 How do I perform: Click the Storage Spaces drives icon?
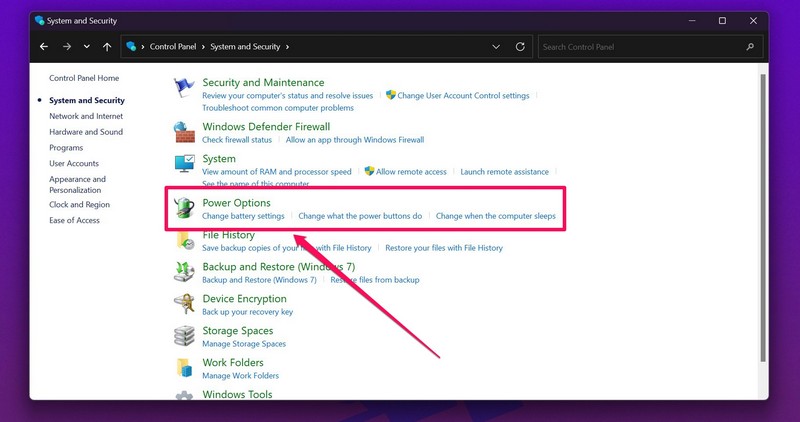point(184,336)
